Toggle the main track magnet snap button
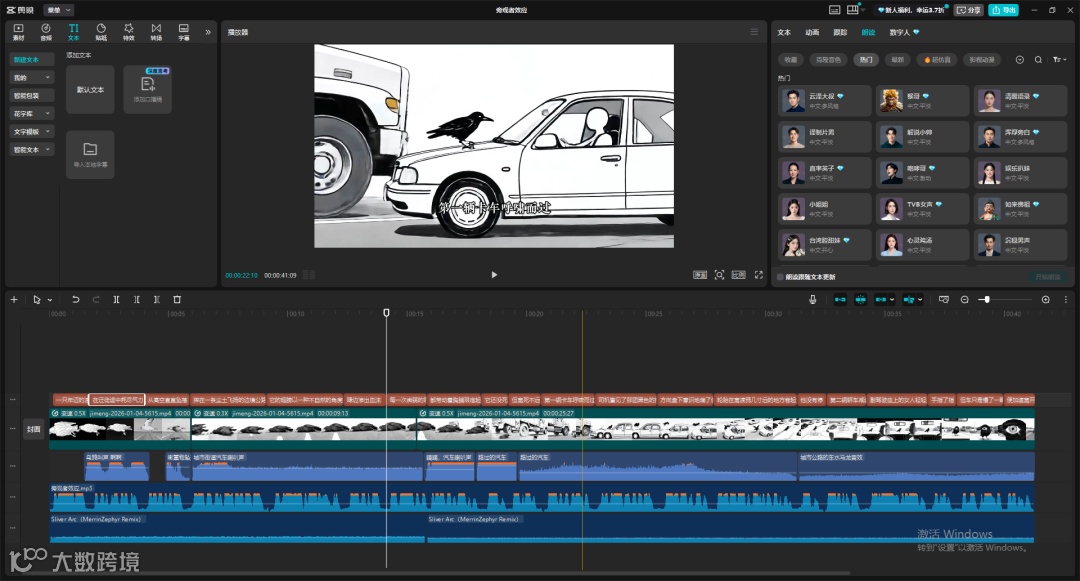Image resolution: width=1080 pixels, height=581 pixels. [x=839, y=299]
